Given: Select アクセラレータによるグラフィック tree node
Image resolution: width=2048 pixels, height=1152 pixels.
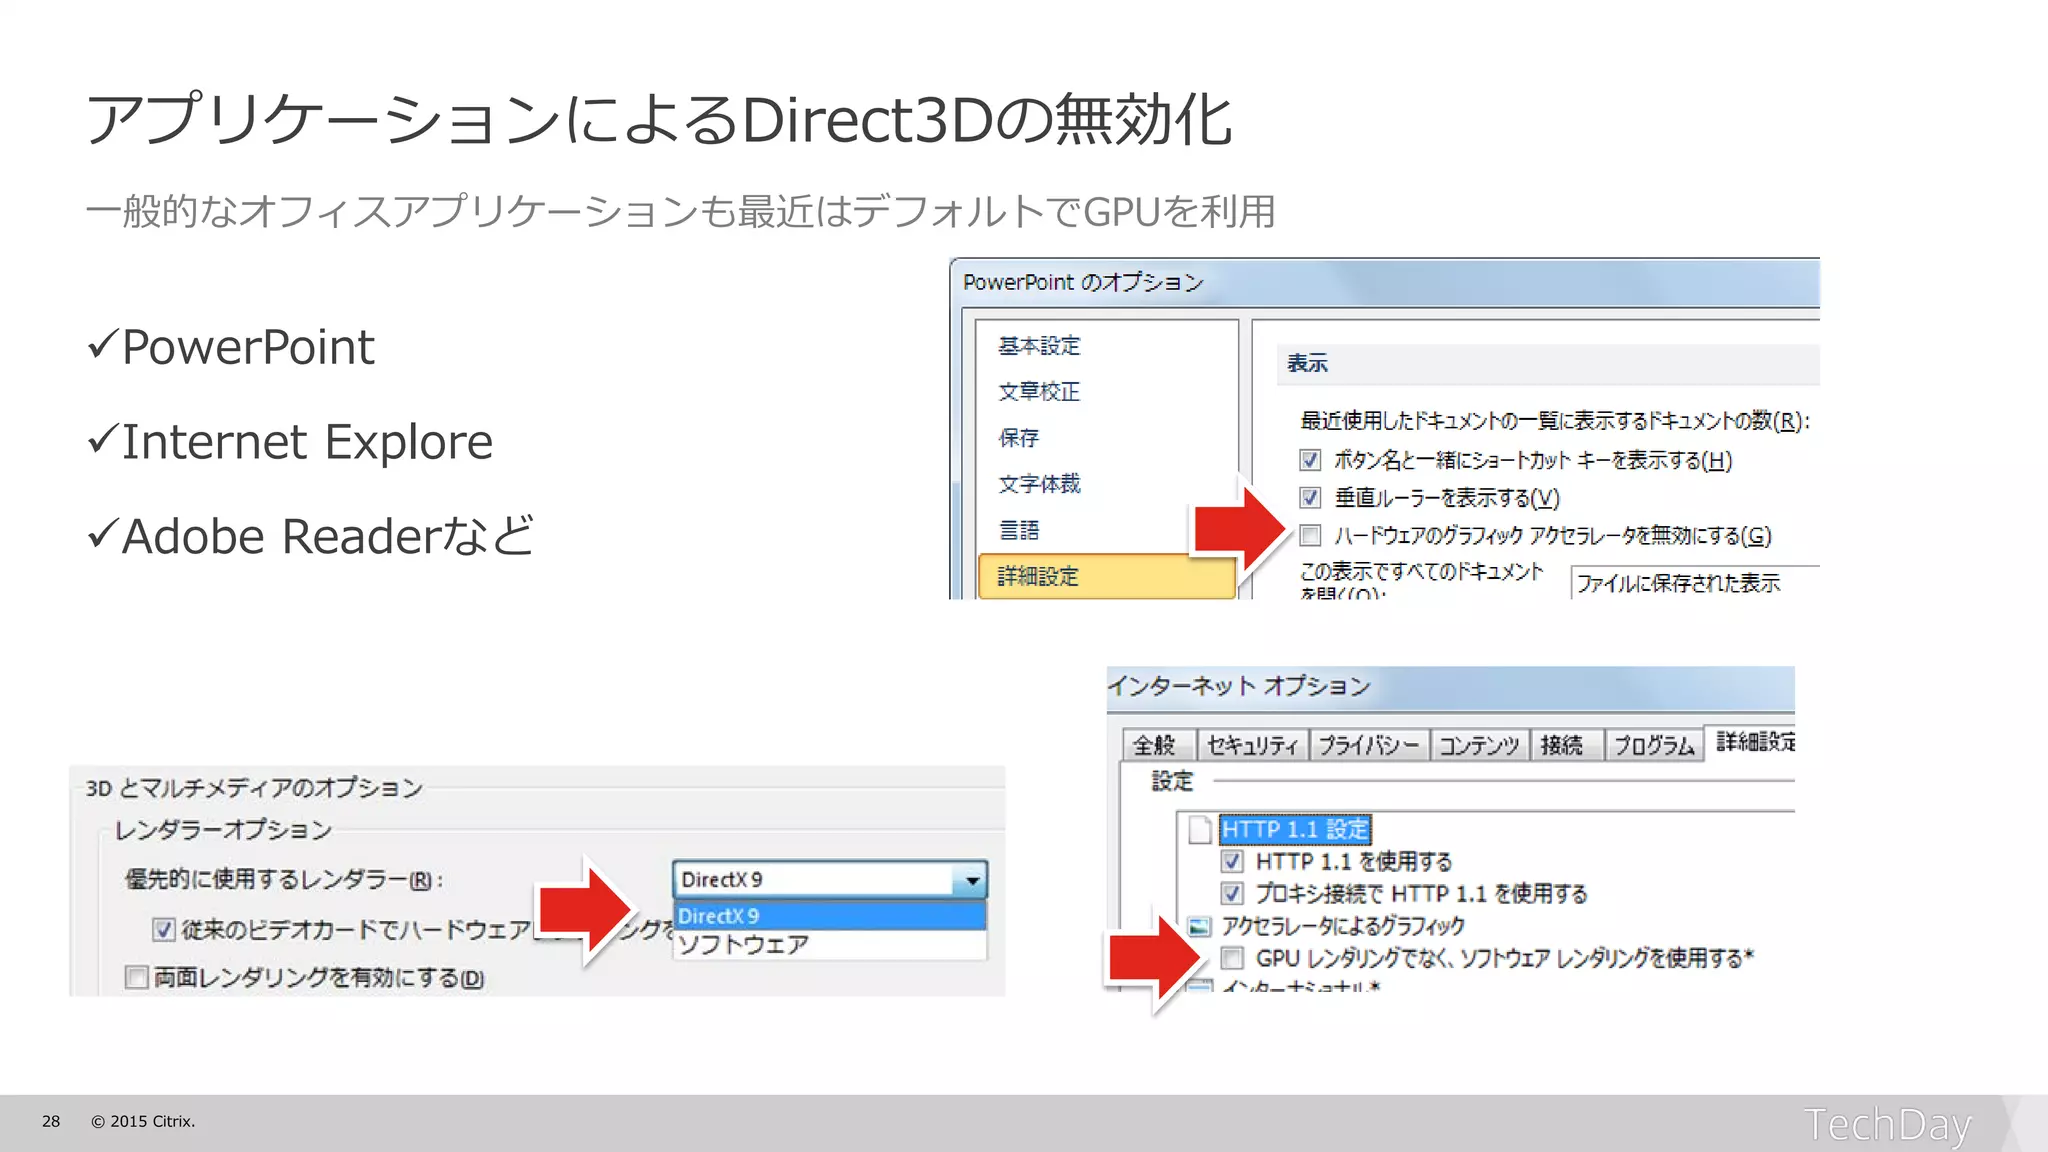Looking at the screenshot, I should [1343, 926].
